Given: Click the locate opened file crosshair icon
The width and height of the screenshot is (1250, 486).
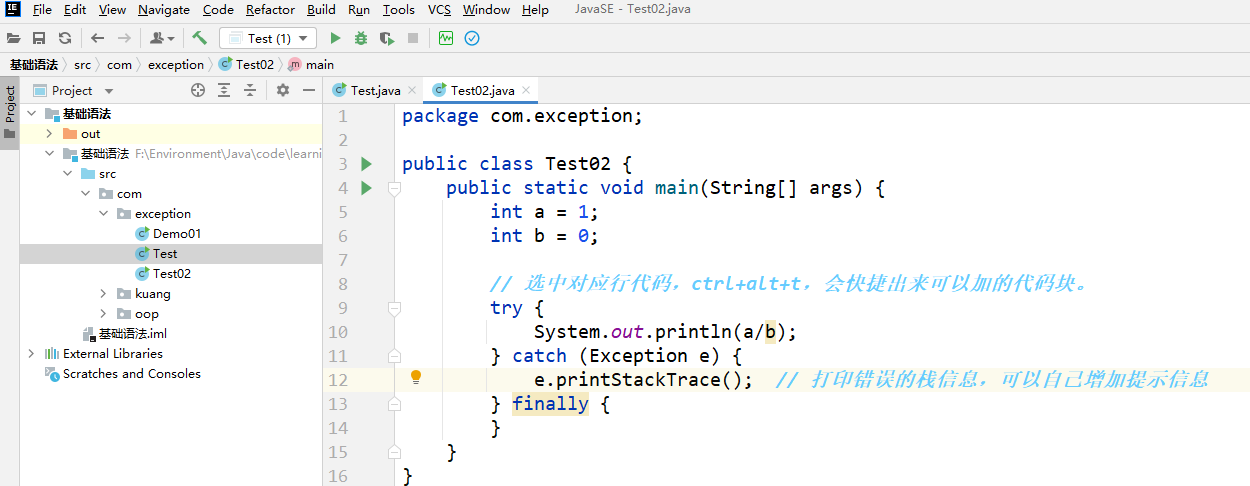Looking at the screenshot, I should [x=198, y=90].
